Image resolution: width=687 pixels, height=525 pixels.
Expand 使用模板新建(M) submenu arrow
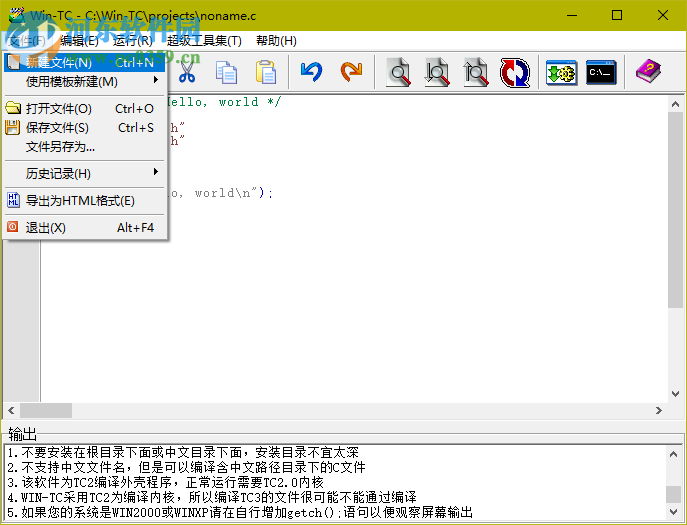coord(156,80)
